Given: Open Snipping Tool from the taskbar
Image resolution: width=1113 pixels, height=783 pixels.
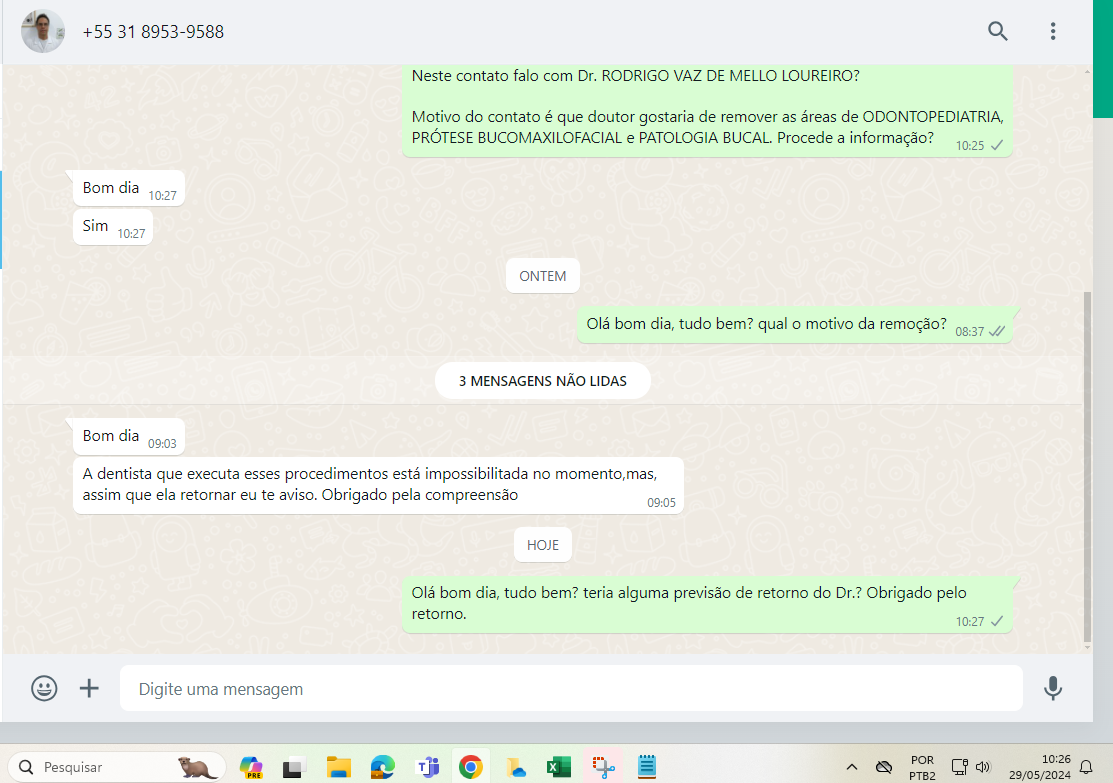Looking at the screenshot, I should (603, 767).
